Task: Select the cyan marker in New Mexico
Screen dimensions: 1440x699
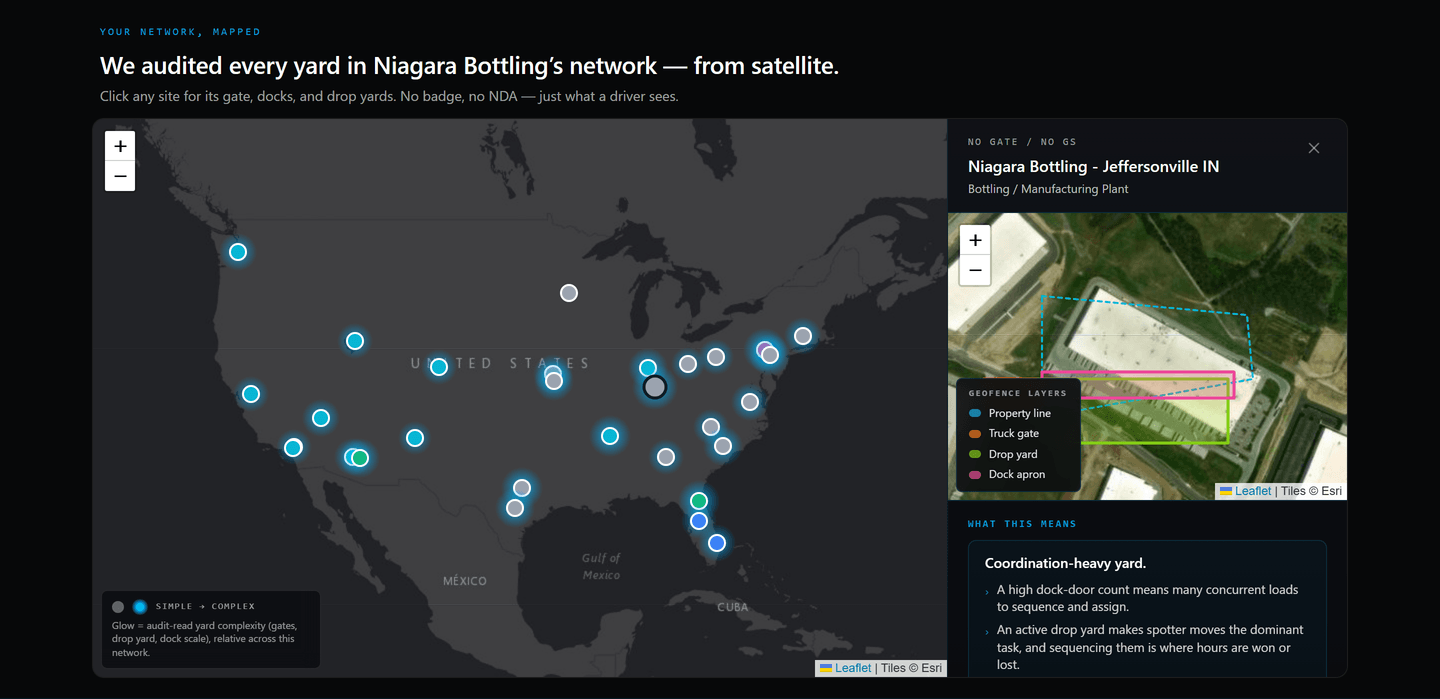Action: [415, 438]
